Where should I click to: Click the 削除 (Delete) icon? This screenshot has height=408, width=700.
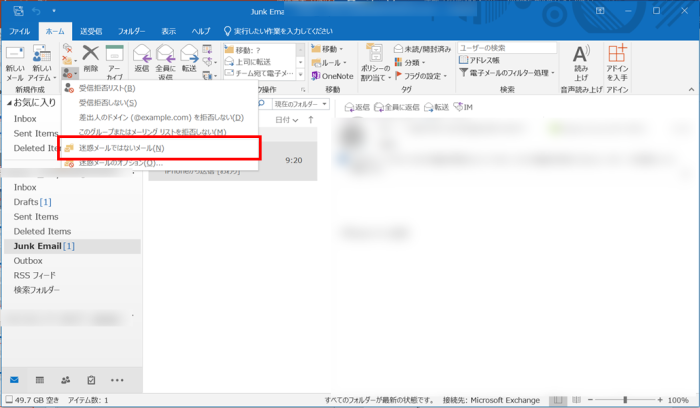pos(91,61)
